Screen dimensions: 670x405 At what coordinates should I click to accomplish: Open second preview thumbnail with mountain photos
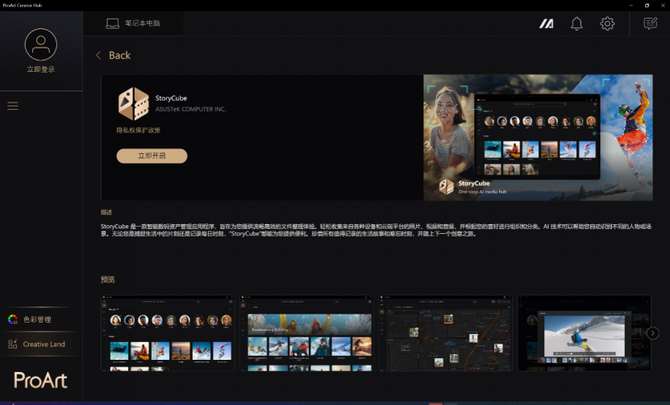pyautogui.click(x=305, y=333)
